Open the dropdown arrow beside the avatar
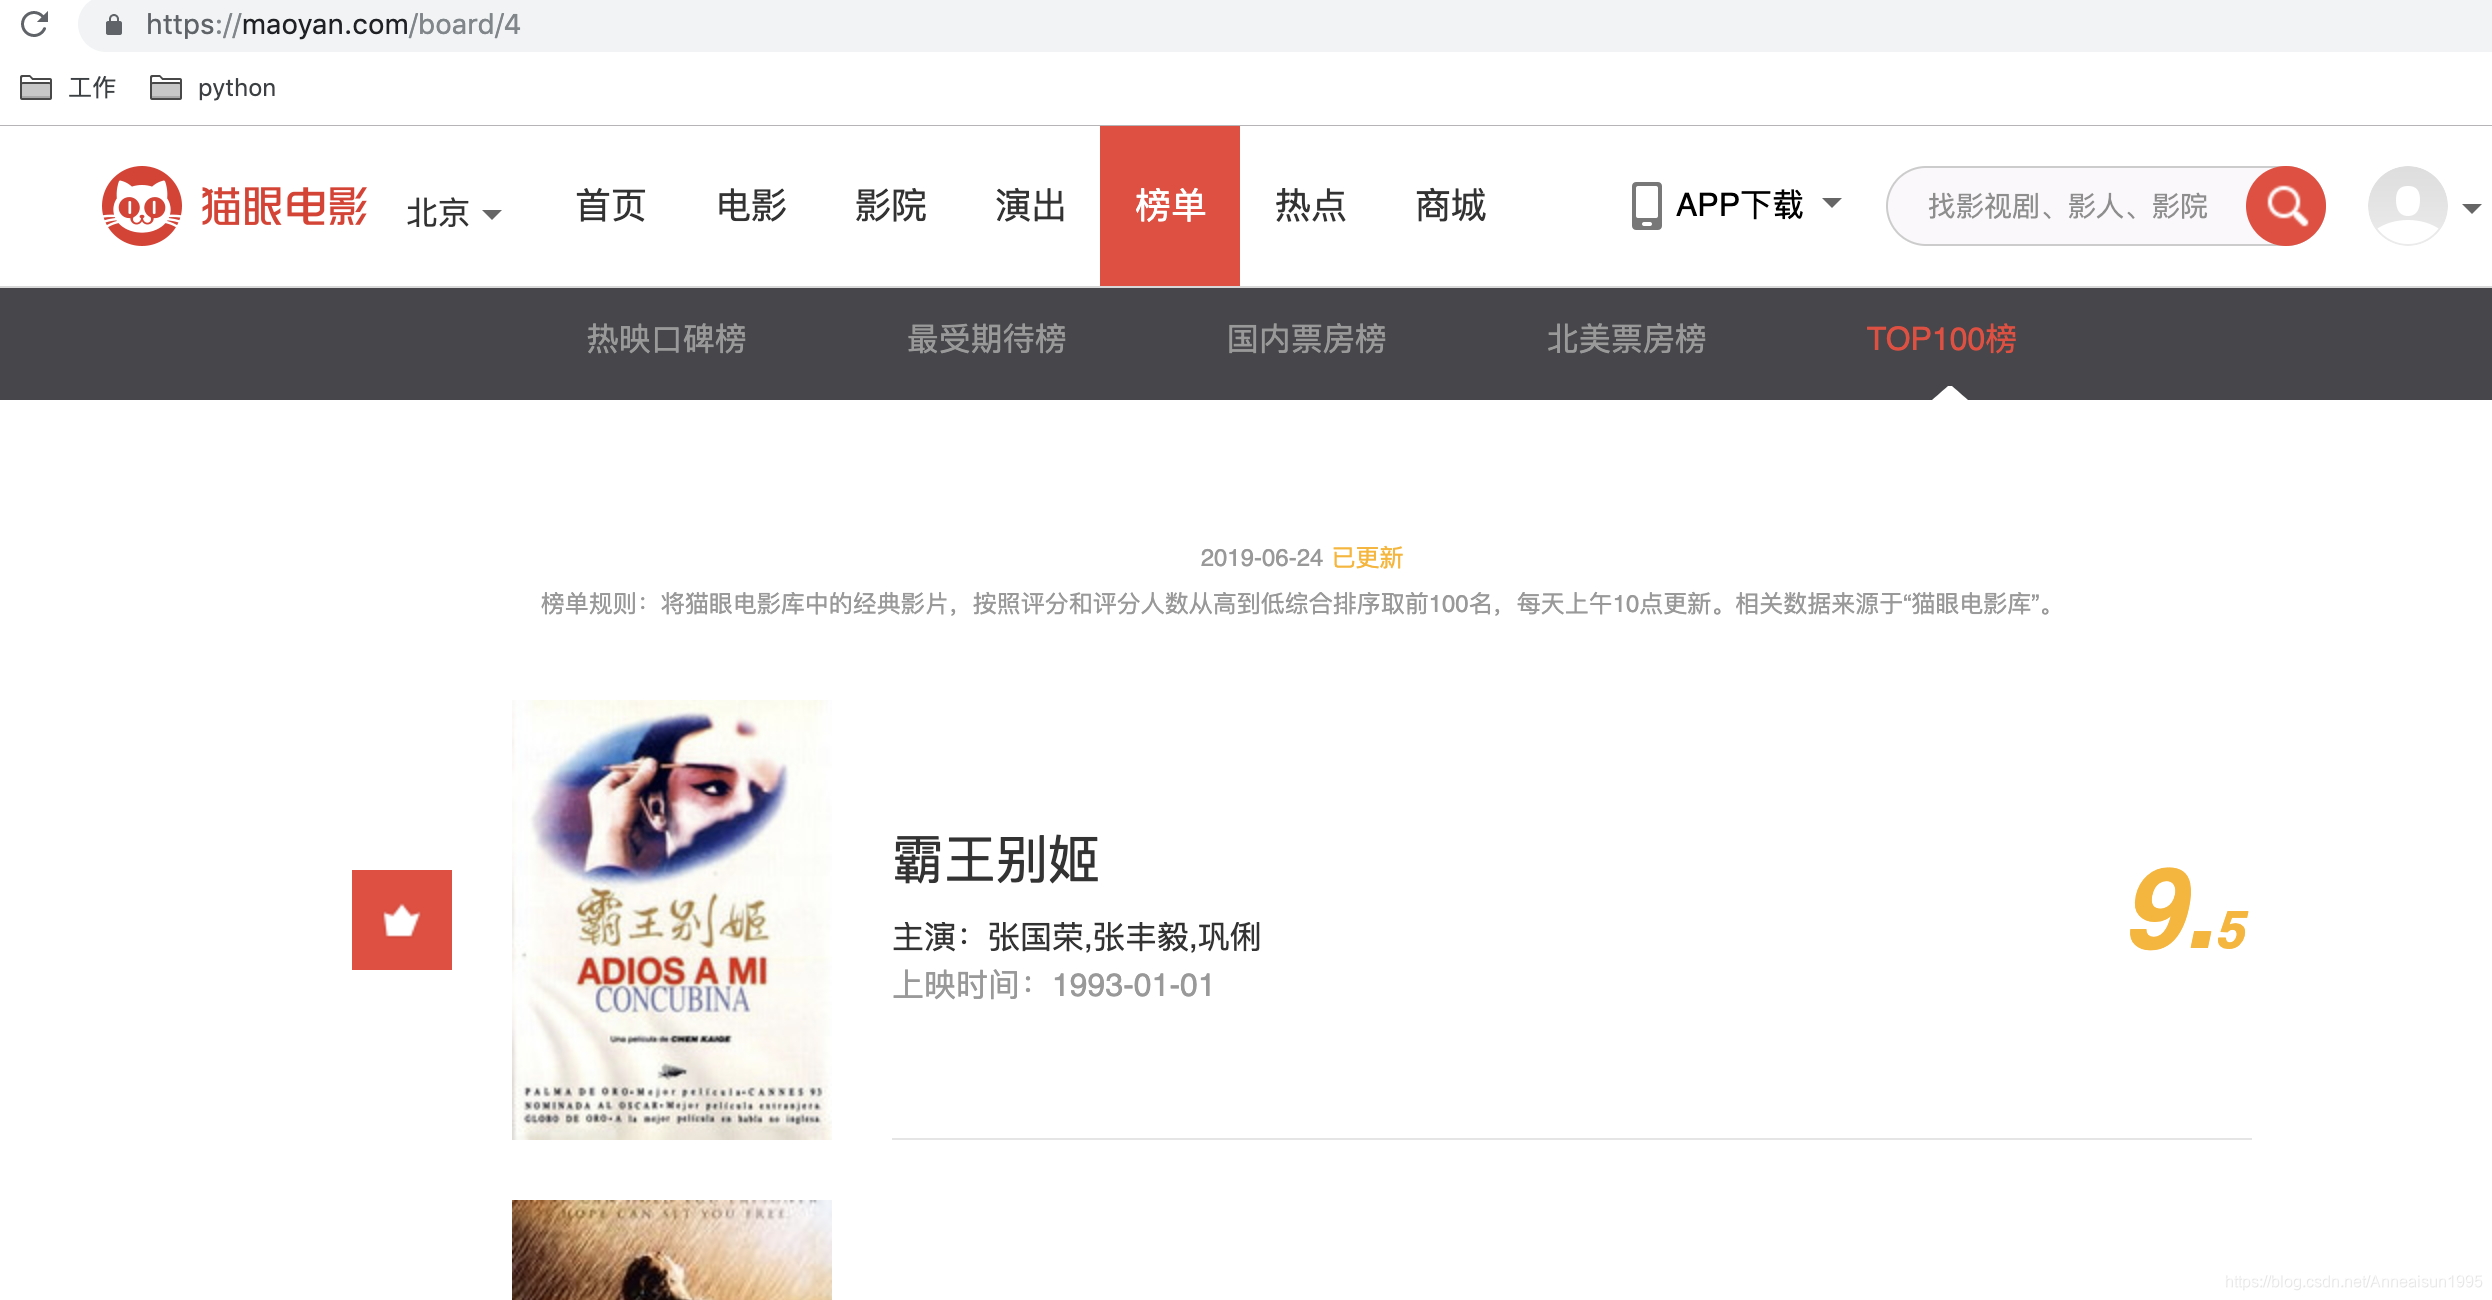Screen dimensions: 2492x1300 [x=2471, y=208]
